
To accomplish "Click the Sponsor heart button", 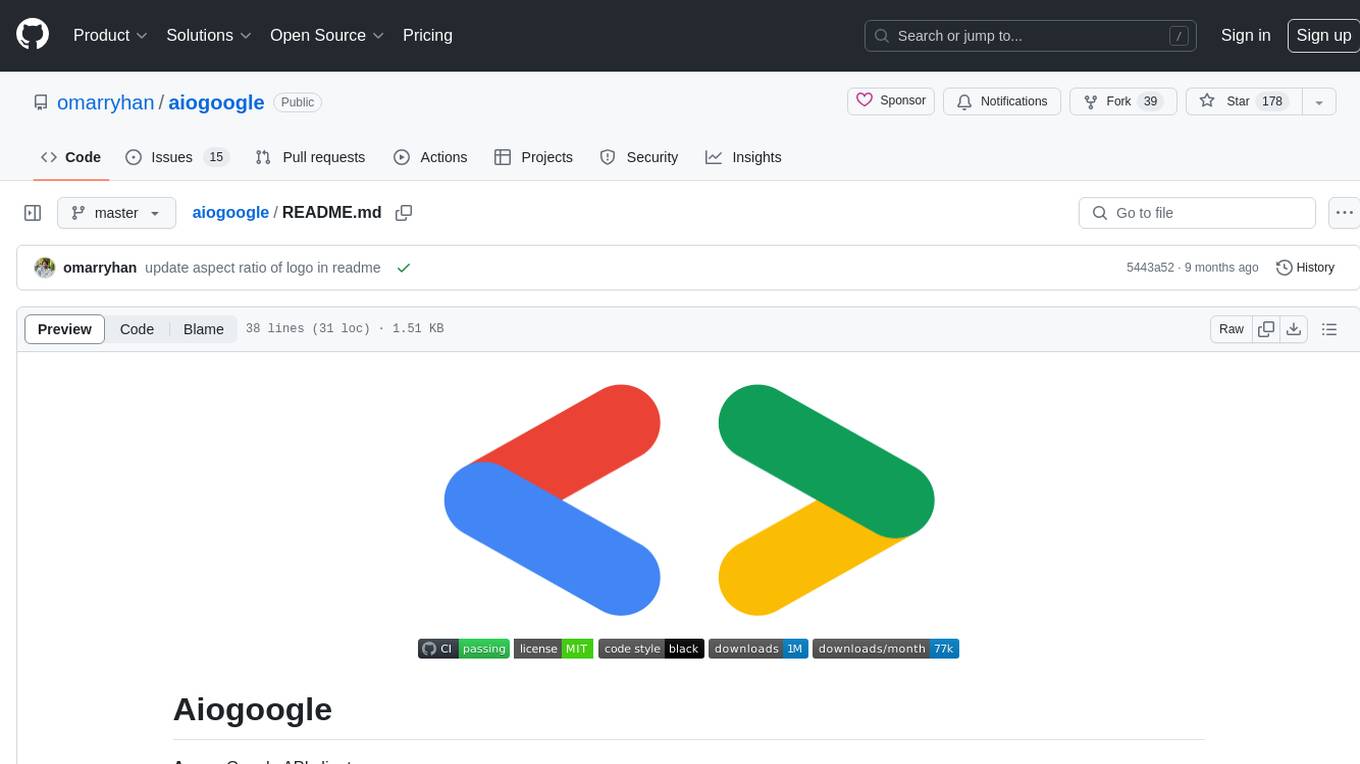I will coord(891,101).
